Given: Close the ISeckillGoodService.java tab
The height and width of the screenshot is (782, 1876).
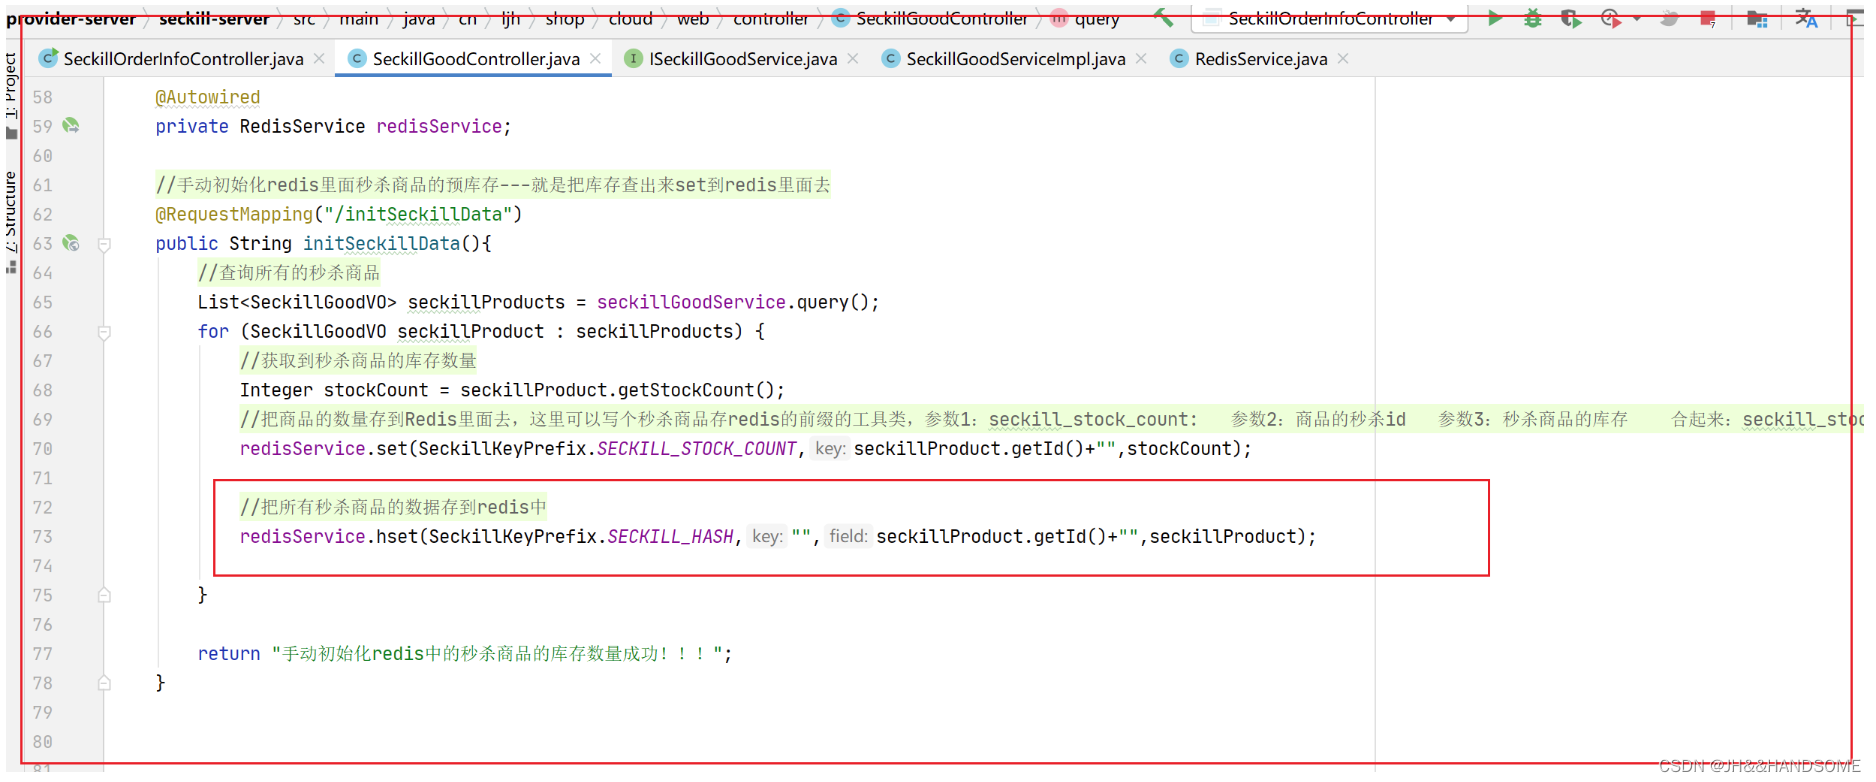Looking at the screenshot, I should pyautogui.click(x=853, y=59).
